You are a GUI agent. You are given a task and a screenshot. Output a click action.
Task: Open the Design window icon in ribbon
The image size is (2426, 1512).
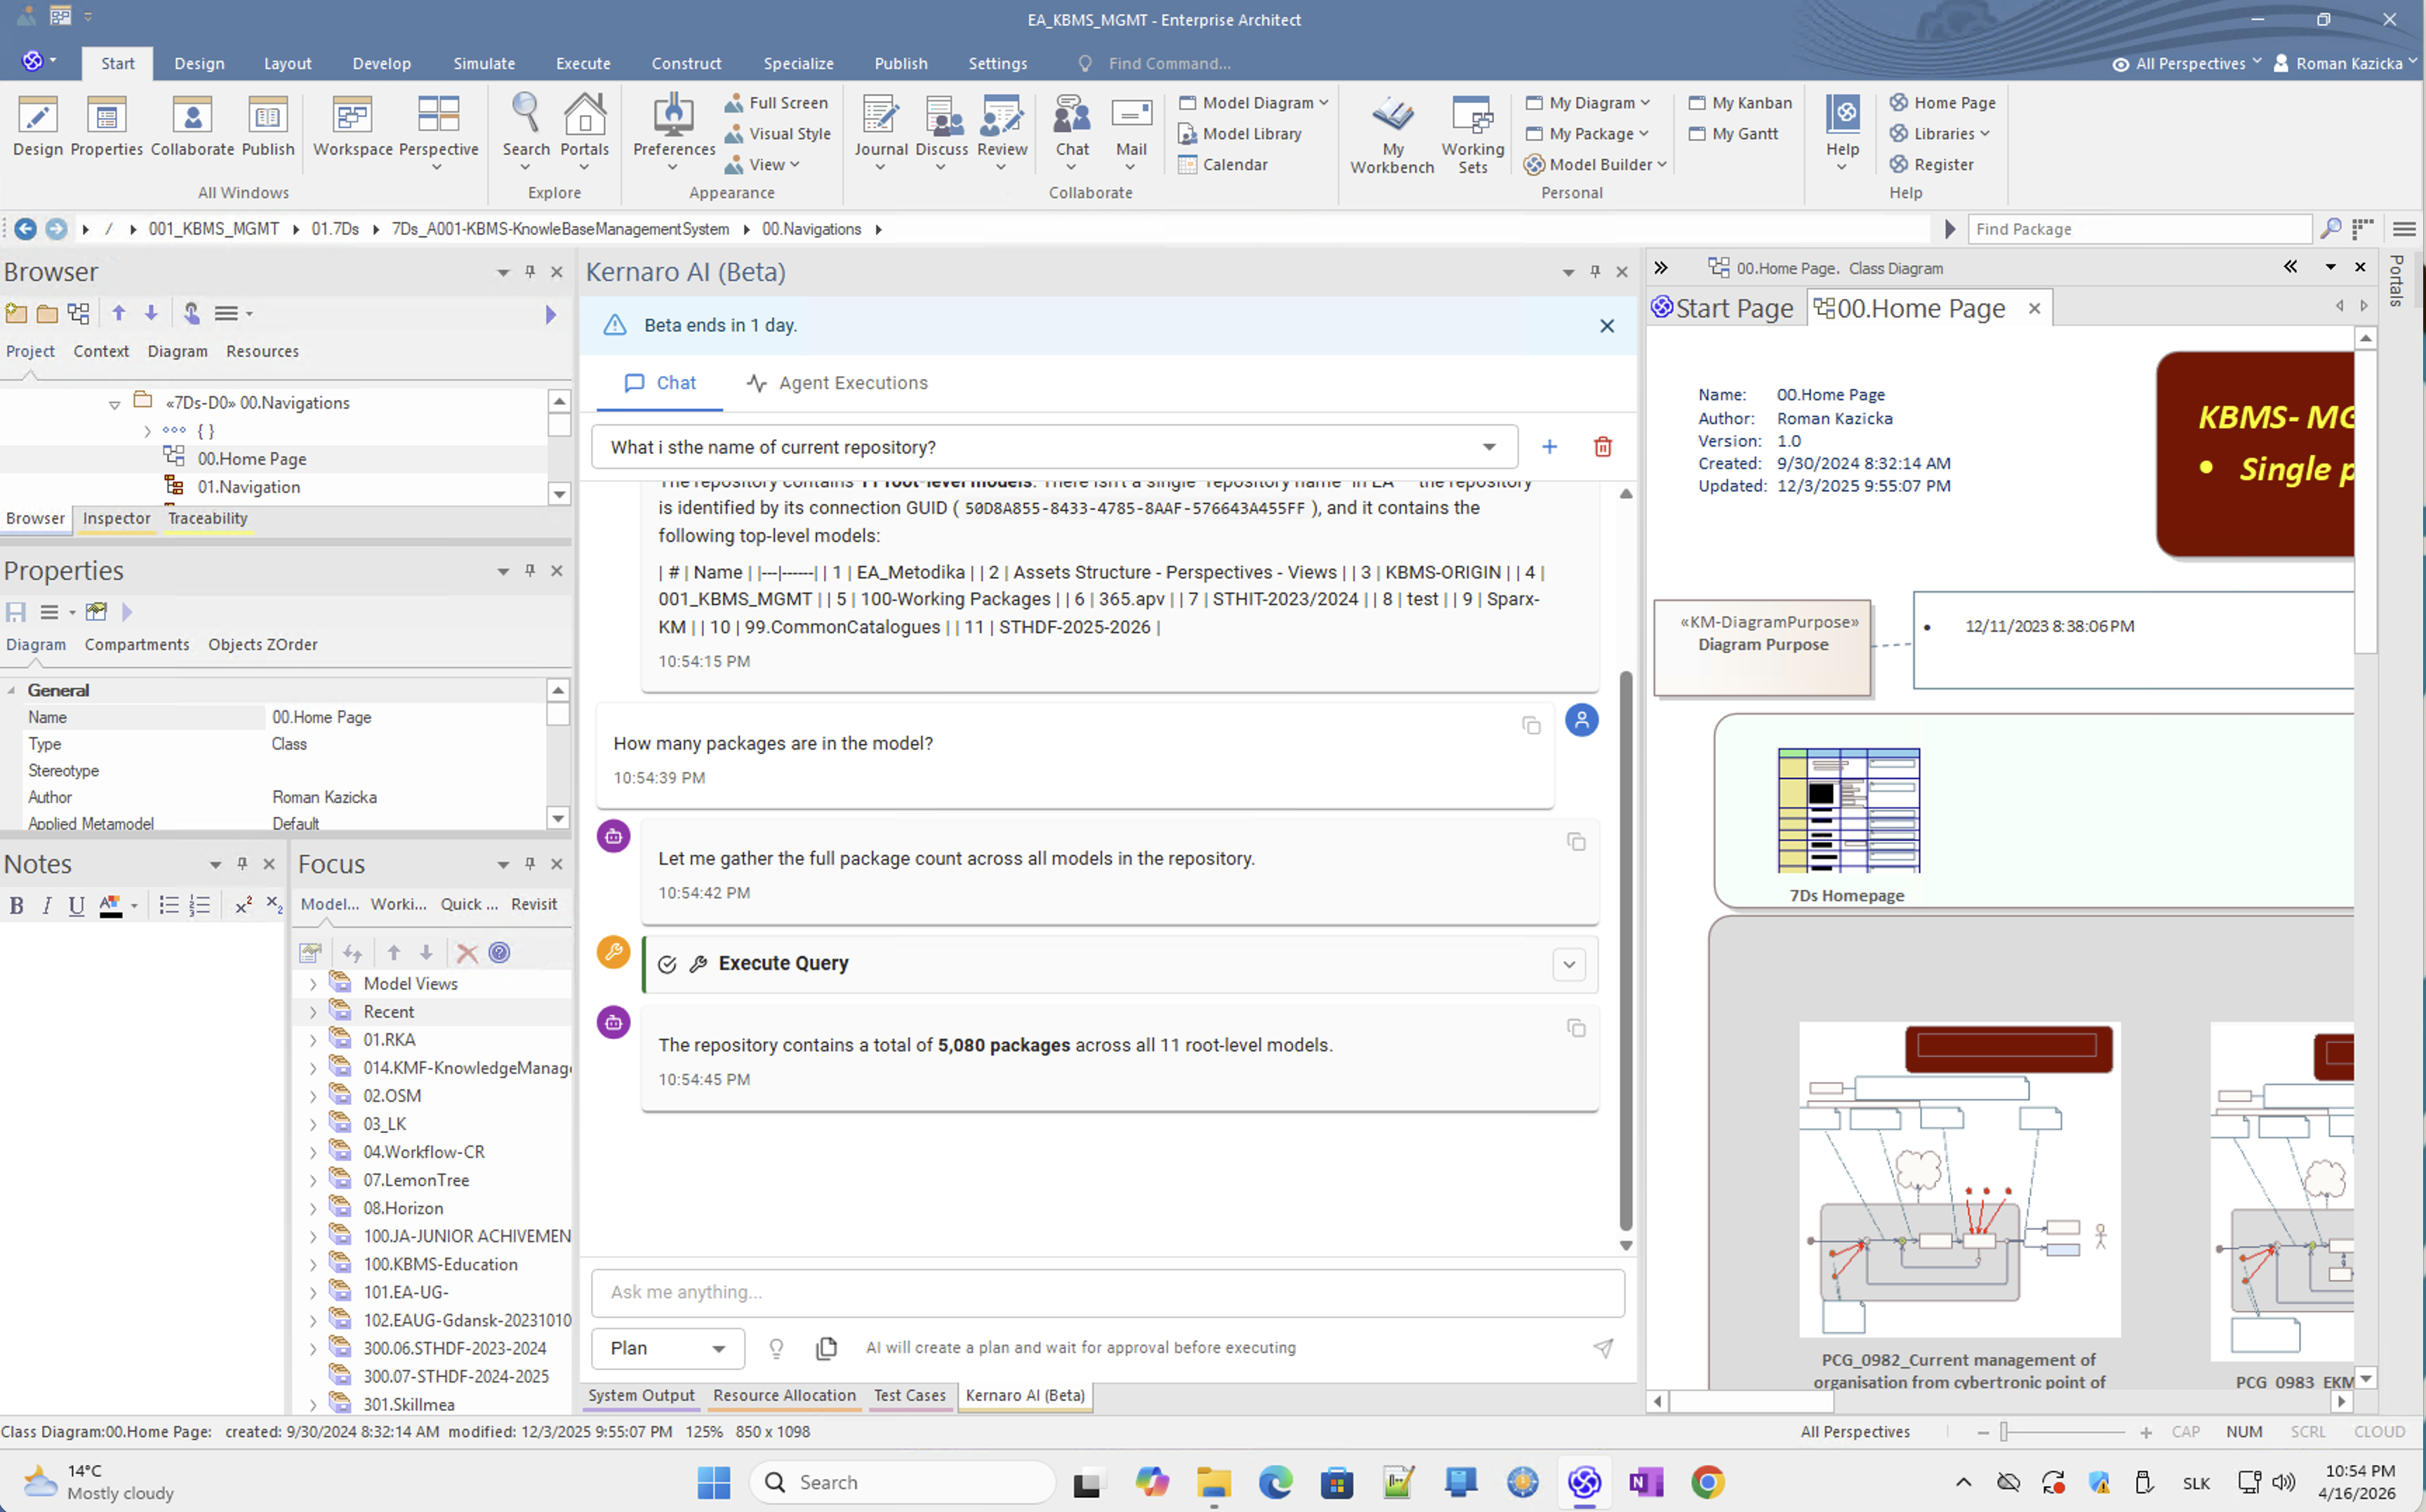(38, 126)
